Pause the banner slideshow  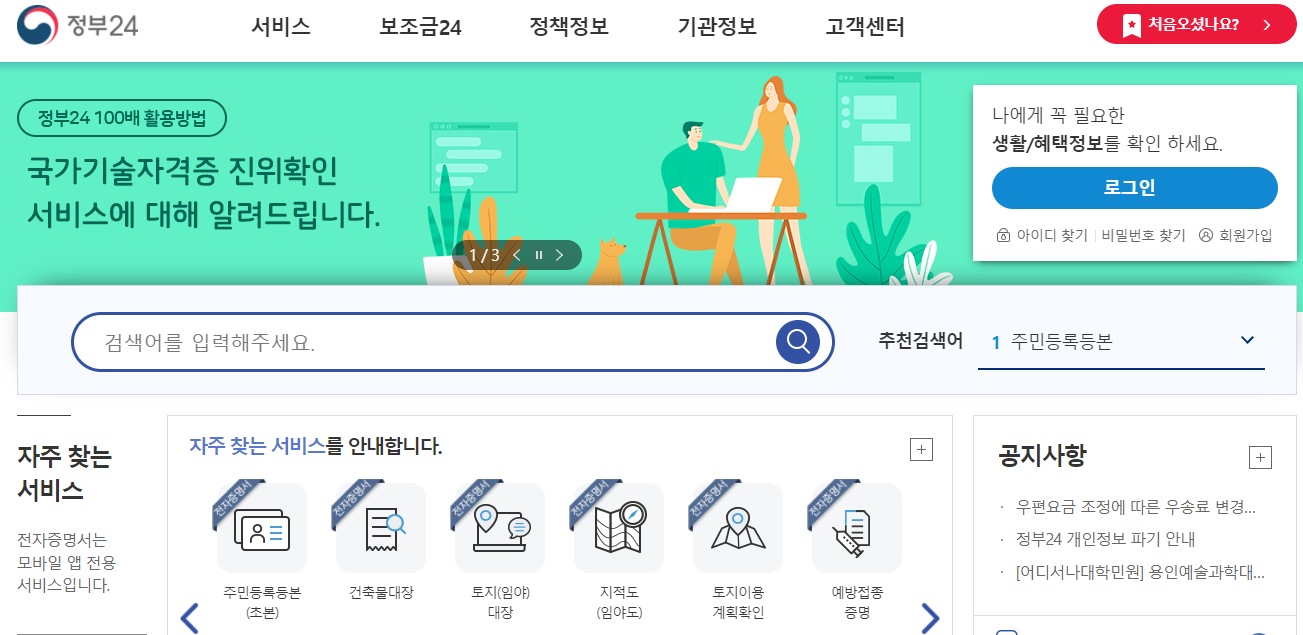coord(539,255)
